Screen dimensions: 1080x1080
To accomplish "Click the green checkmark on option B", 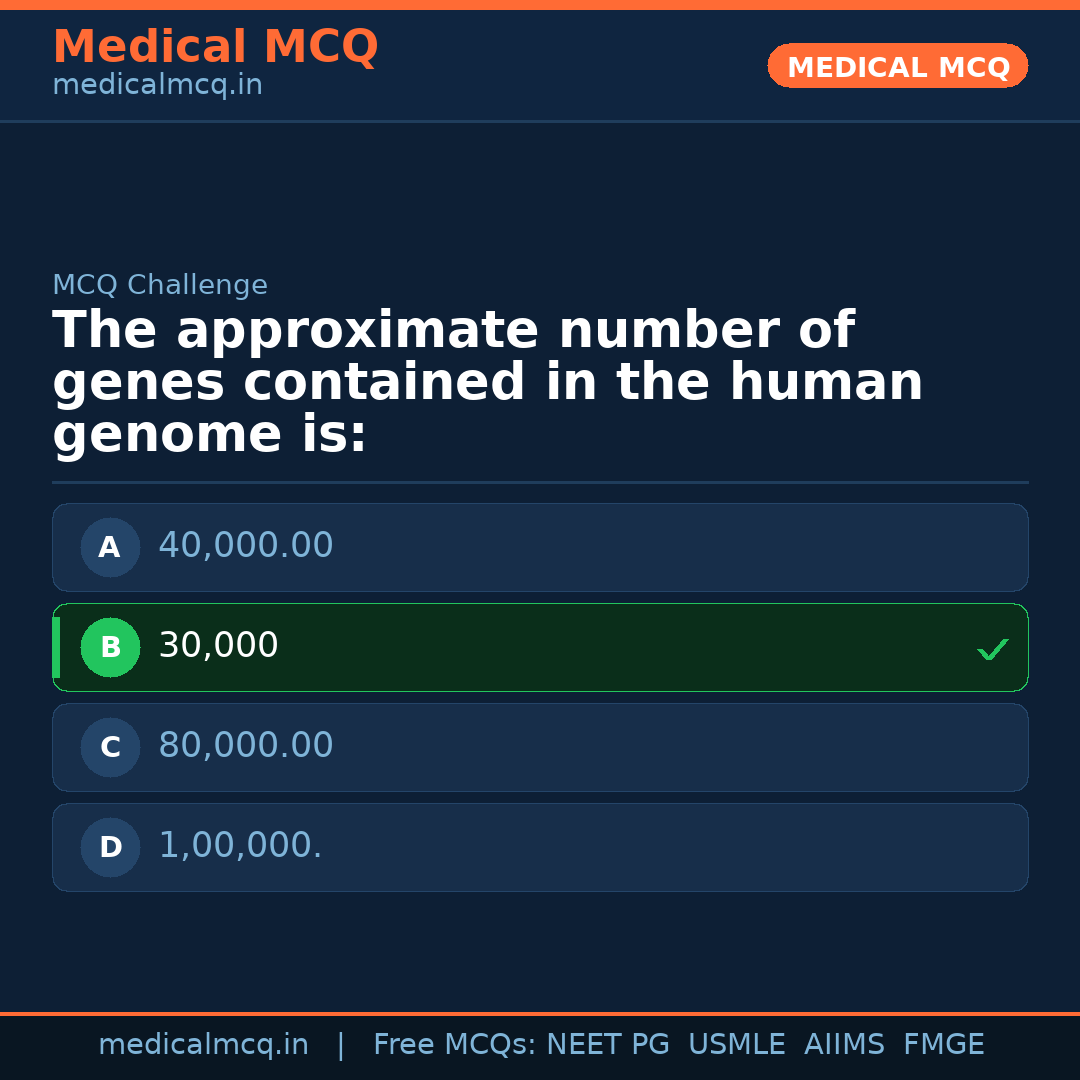I will pyautogui.click(x=992, y=649).
